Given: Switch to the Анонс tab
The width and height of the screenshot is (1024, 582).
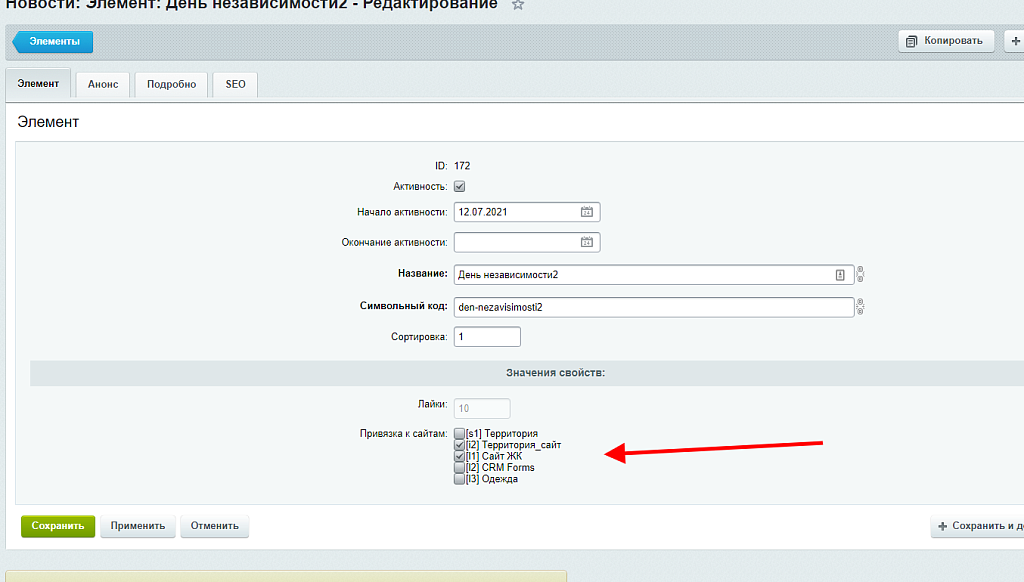Looking at the screenshot, I should pyautogui.click(x=103, y=84).
